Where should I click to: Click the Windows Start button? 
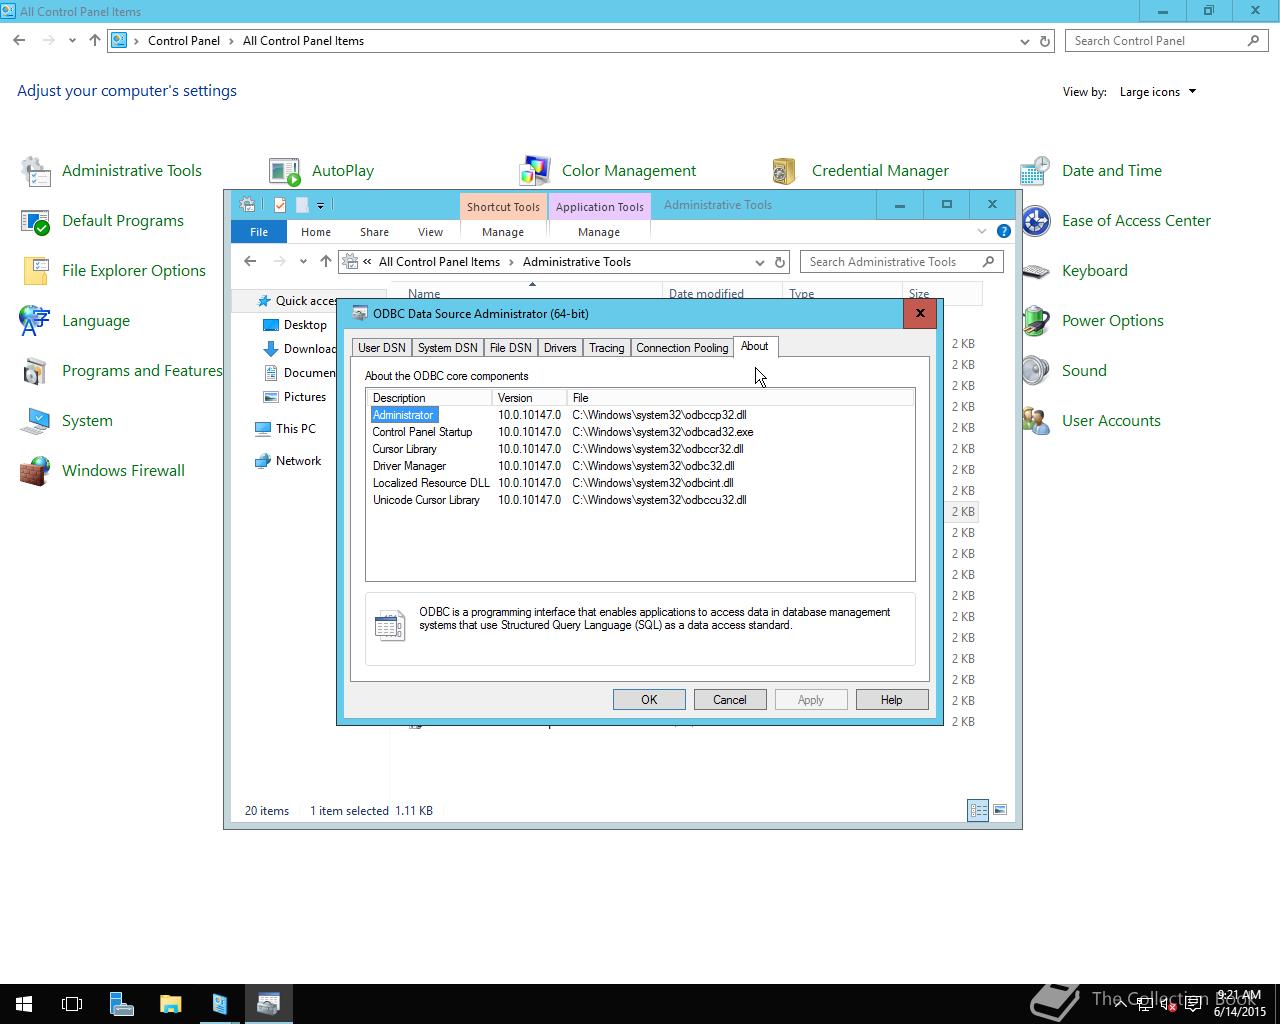pyautogui.click(x=24, y=1004)
